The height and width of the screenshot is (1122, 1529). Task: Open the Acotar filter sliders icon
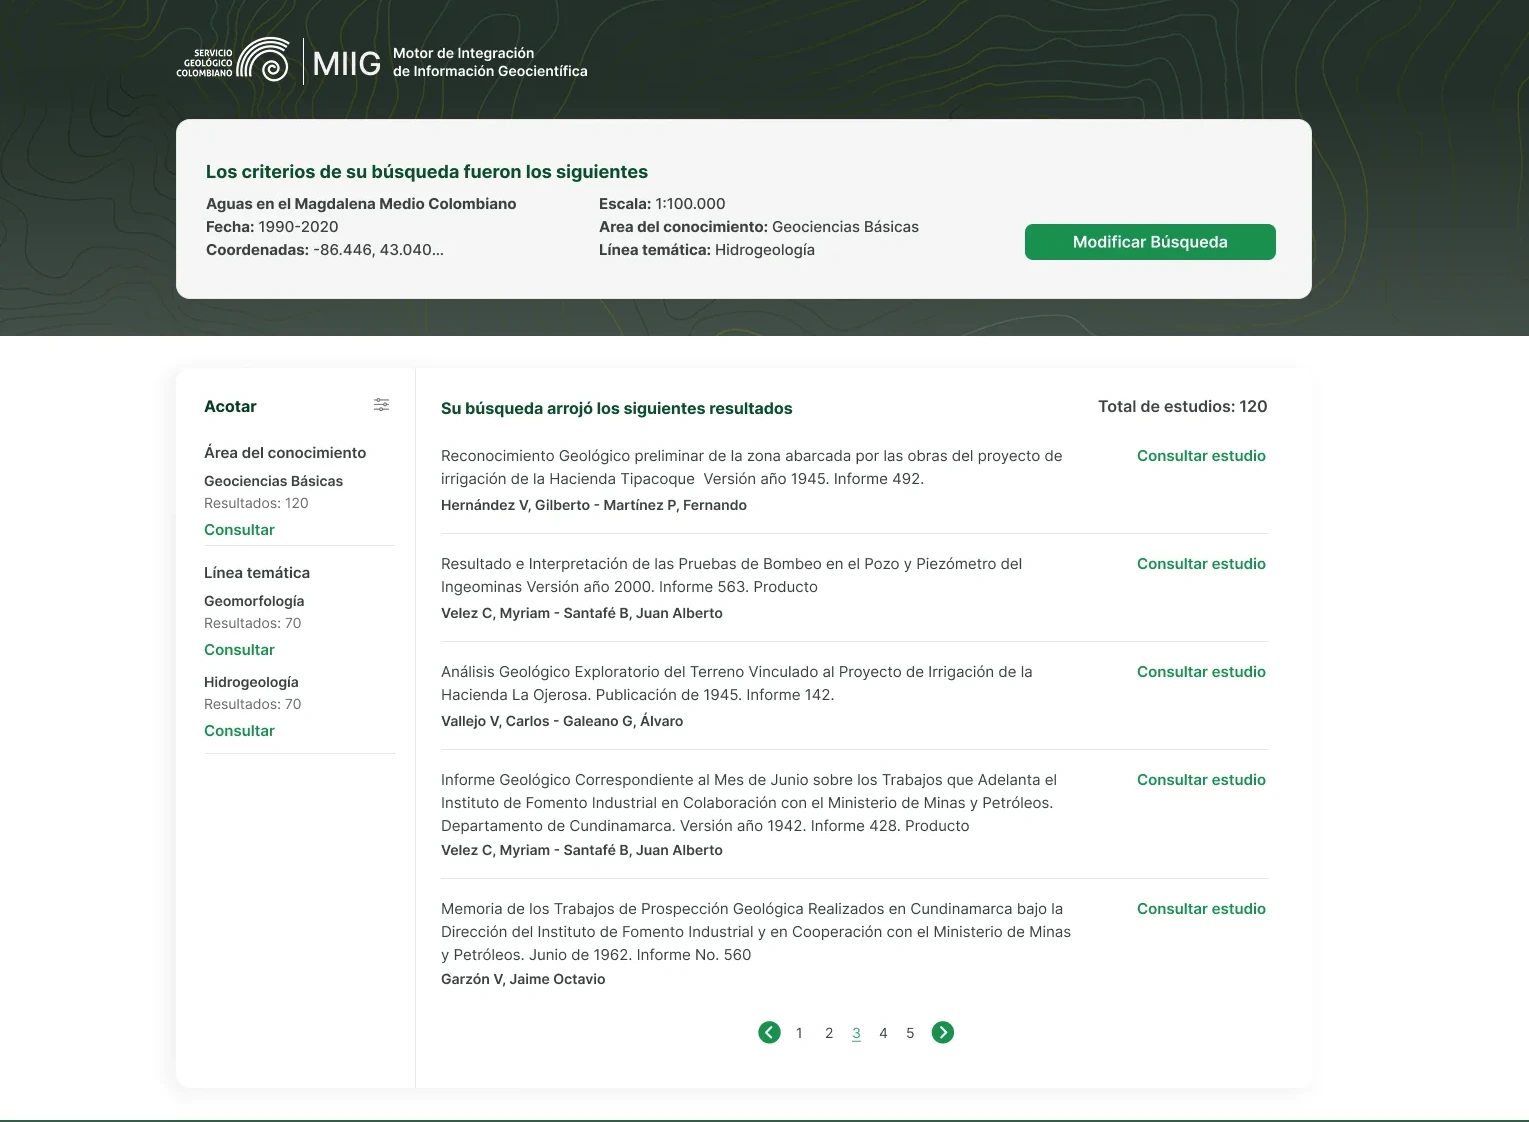381,405
